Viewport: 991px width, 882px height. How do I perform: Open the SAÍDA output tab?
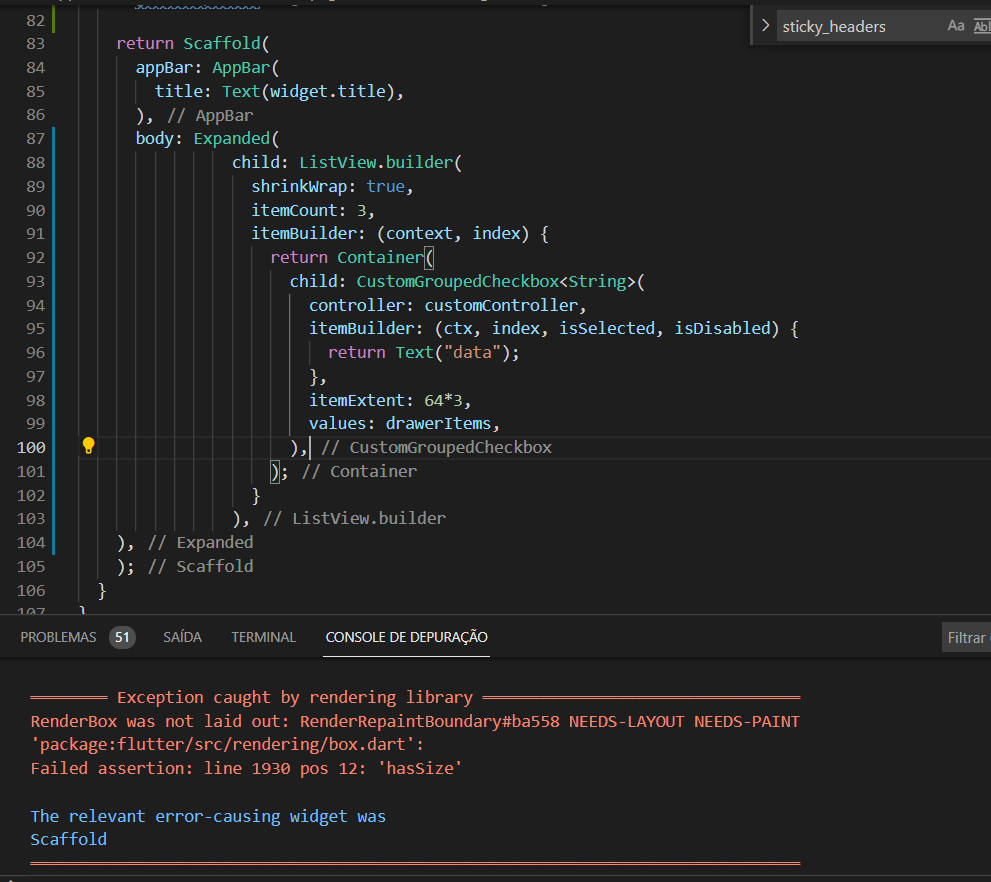click(x=182, y=636)
